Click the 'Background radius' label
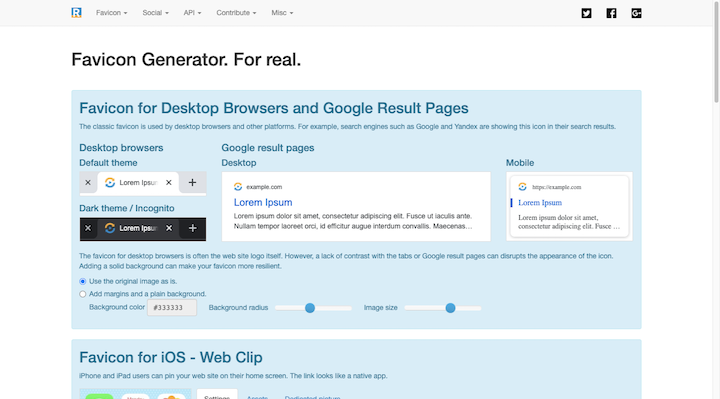The width and height of the screenshot is (720, 399). [x=238, y=308]
